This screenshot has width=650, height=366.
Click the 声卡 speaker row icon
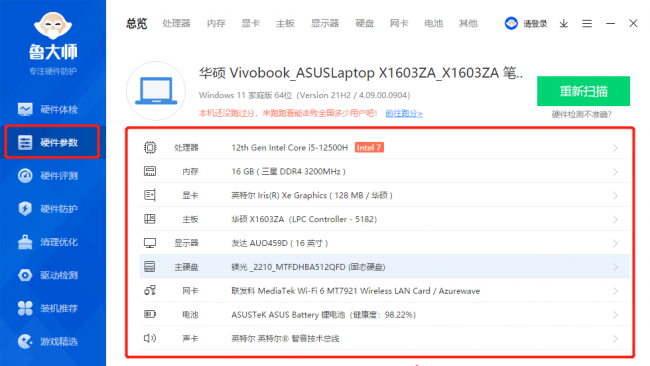point(150,338)
